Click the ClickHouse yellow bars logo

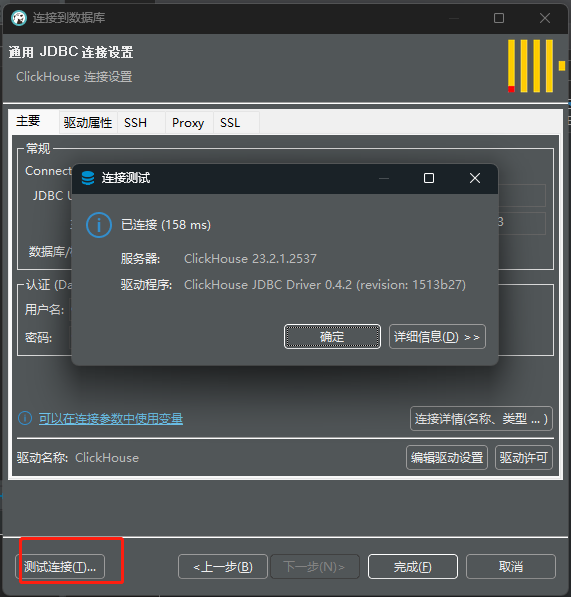click(536, 66)
